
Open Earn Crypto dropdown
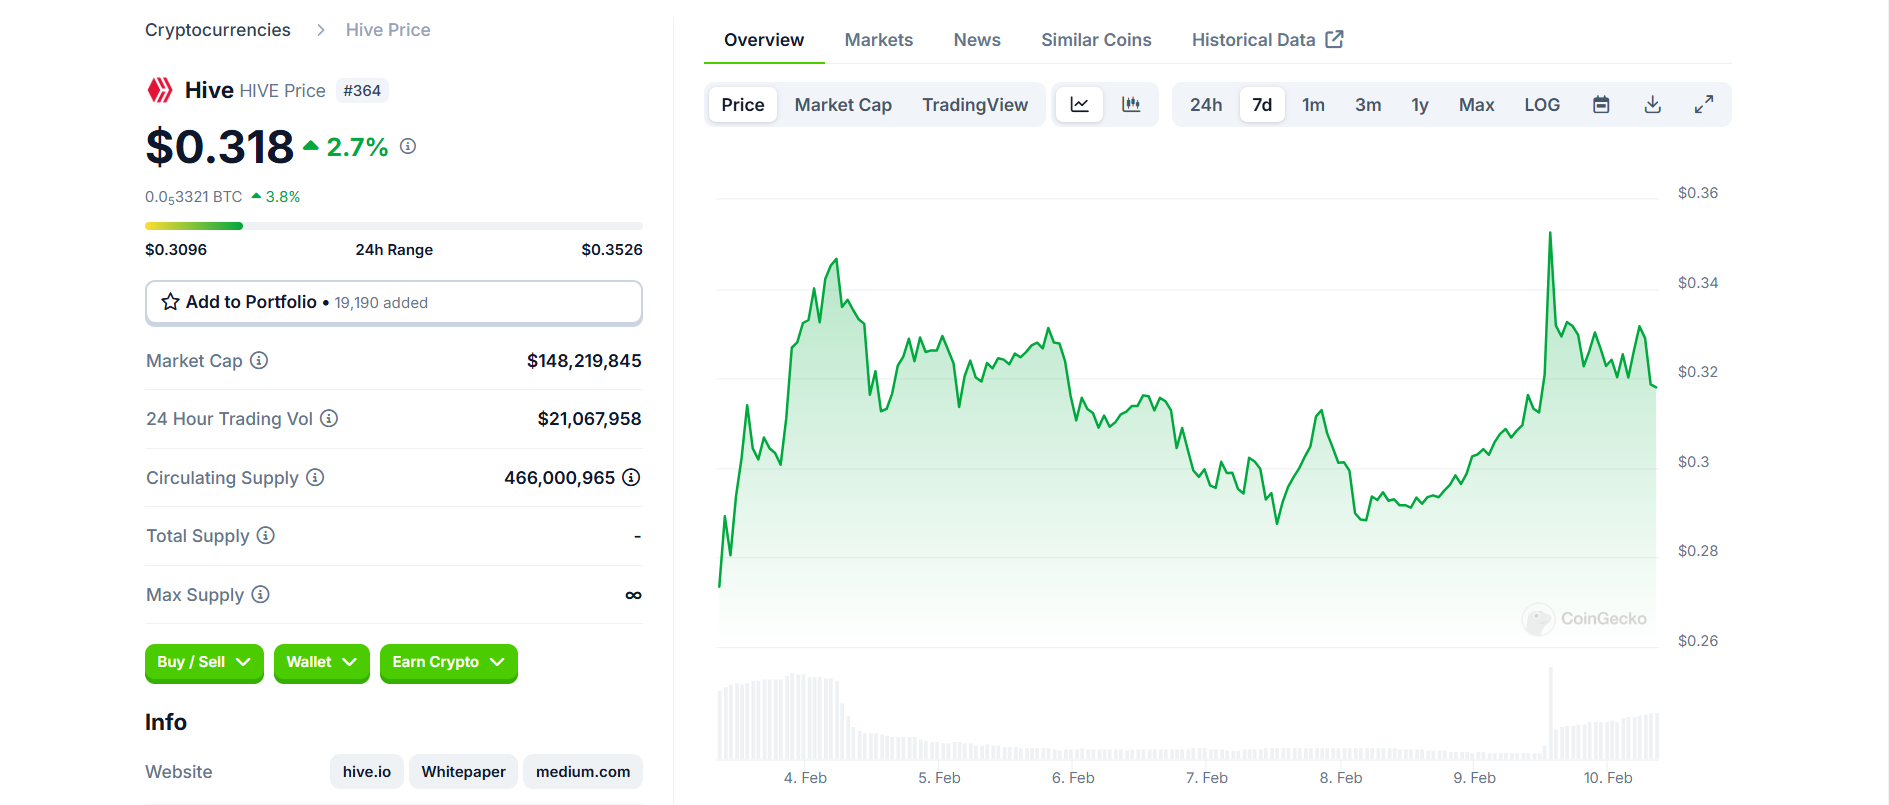[x=449, y=663]
